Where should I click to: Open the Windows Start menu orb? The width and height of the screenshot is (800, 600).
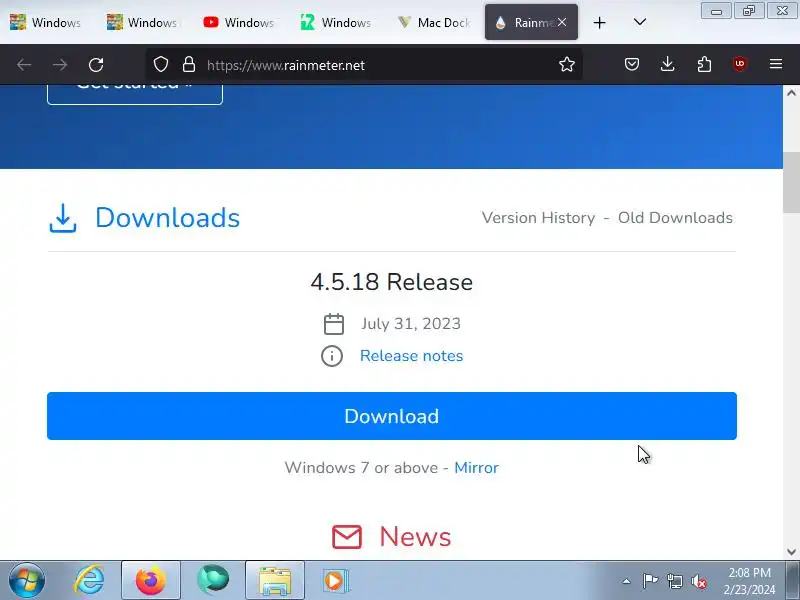(x=27, y=581)
